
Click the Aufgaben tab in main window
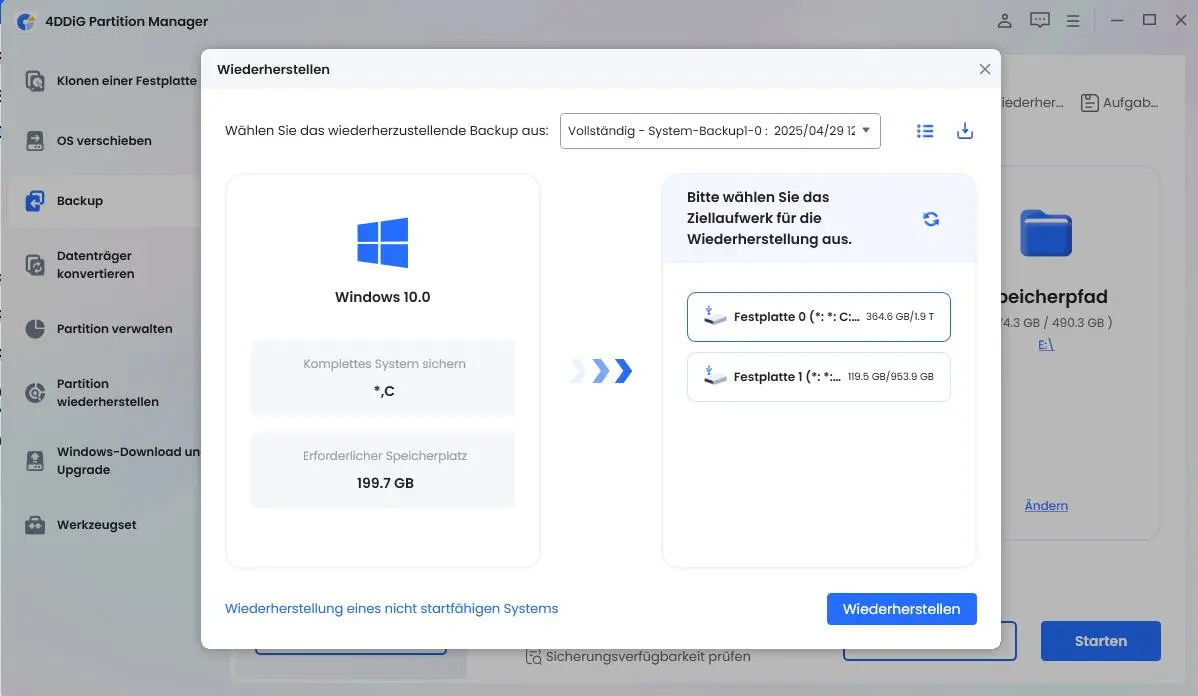1120,102
